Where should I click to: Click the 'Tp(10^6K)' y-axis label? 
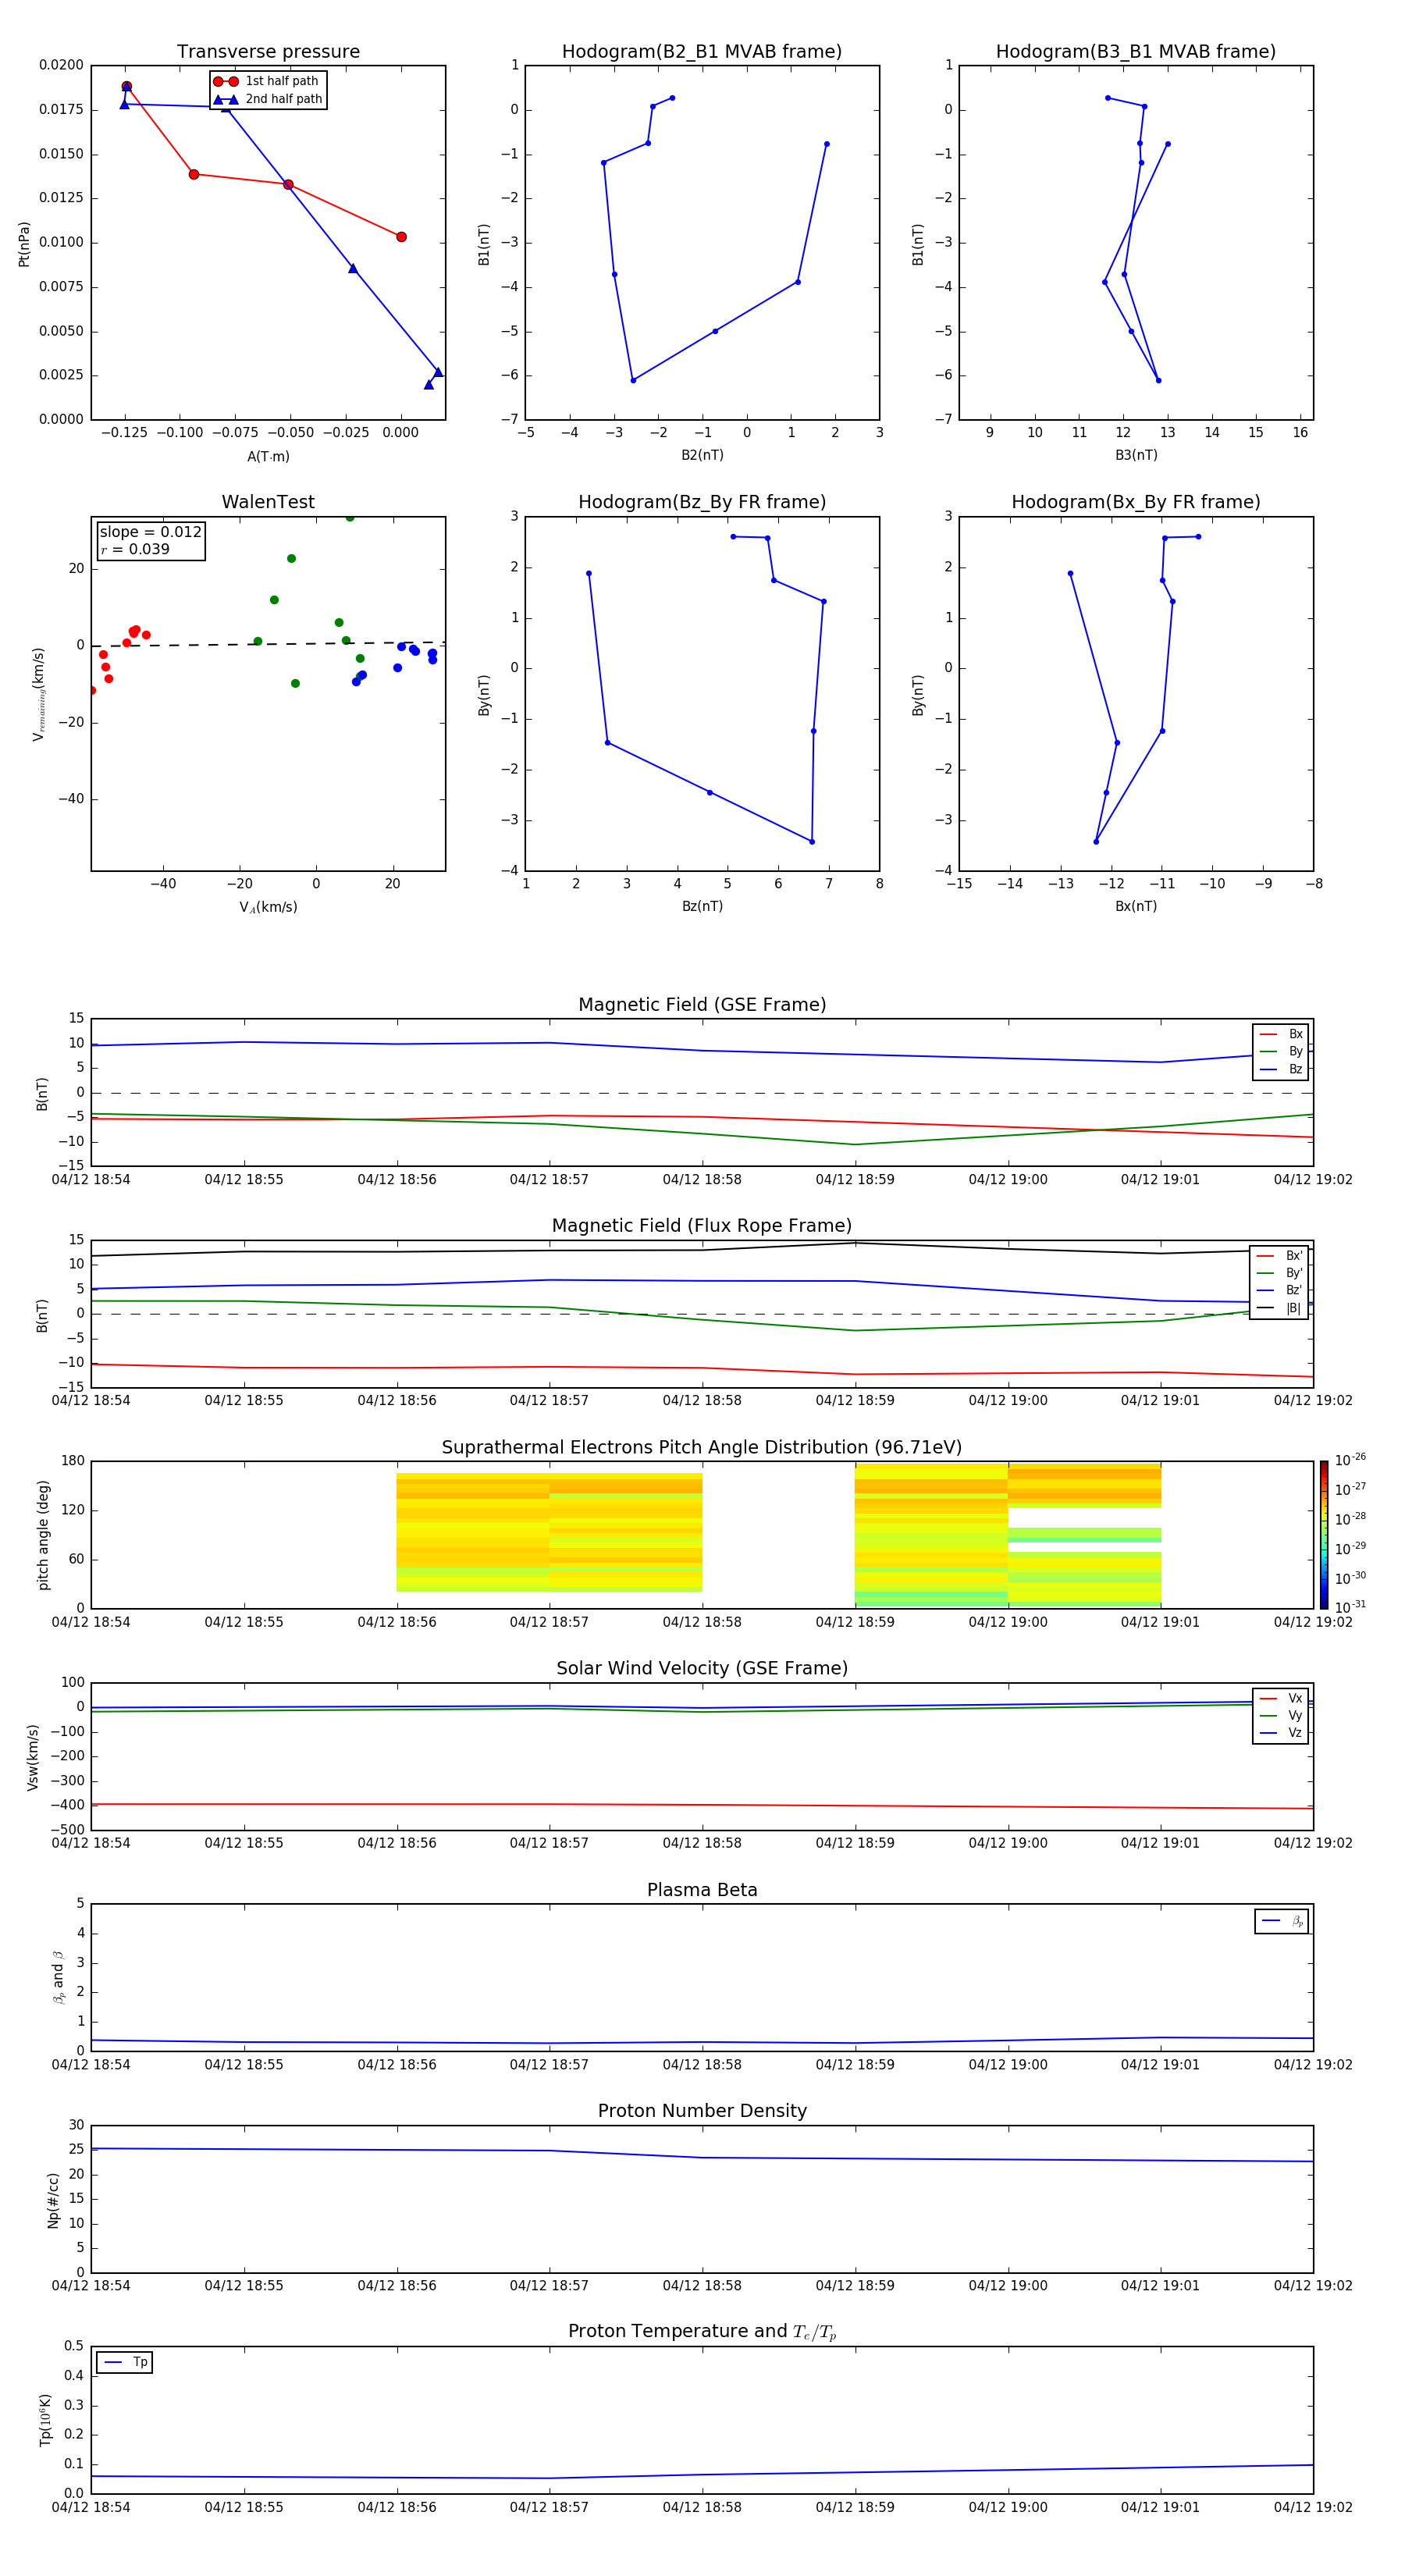click(45, 2420)
